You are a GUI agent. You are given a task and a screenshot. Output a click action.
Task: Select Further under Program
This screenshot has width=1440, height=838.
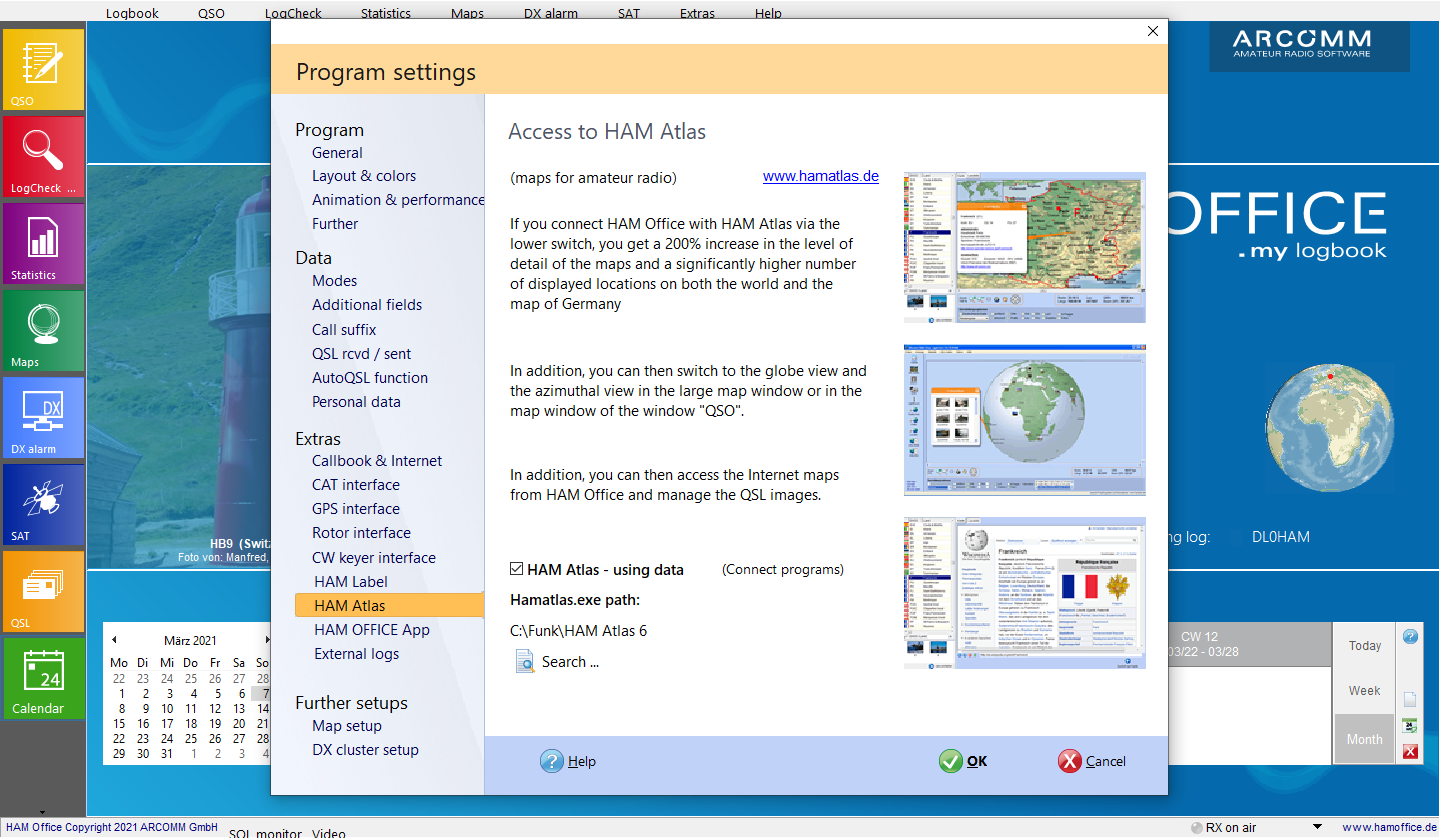(335, 224)
